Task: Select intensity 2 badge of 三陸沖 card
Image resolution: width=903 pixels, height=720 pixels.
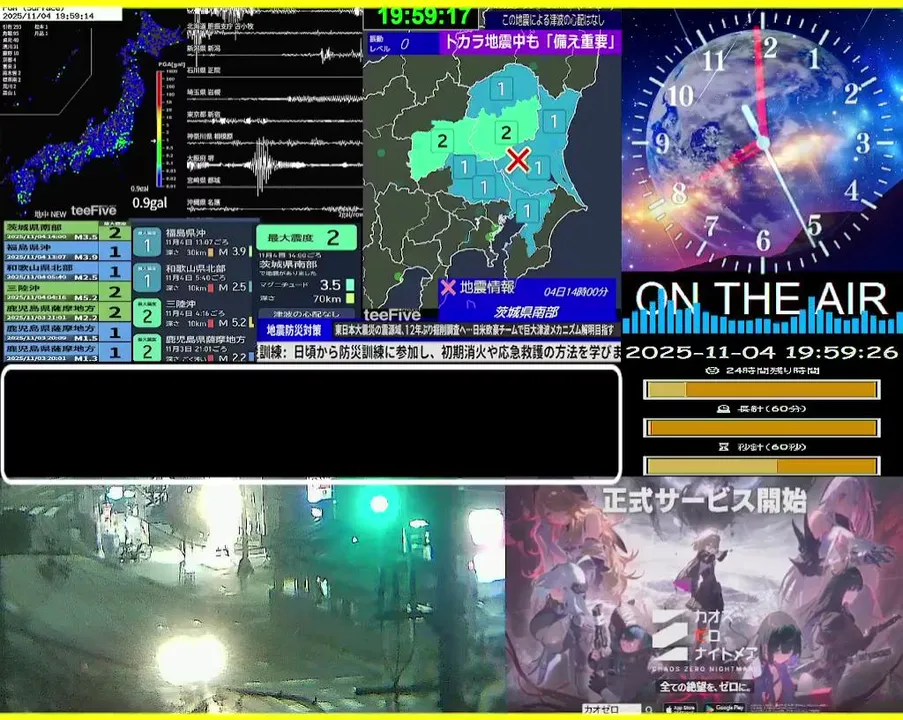Action: (x=147, y=314)
